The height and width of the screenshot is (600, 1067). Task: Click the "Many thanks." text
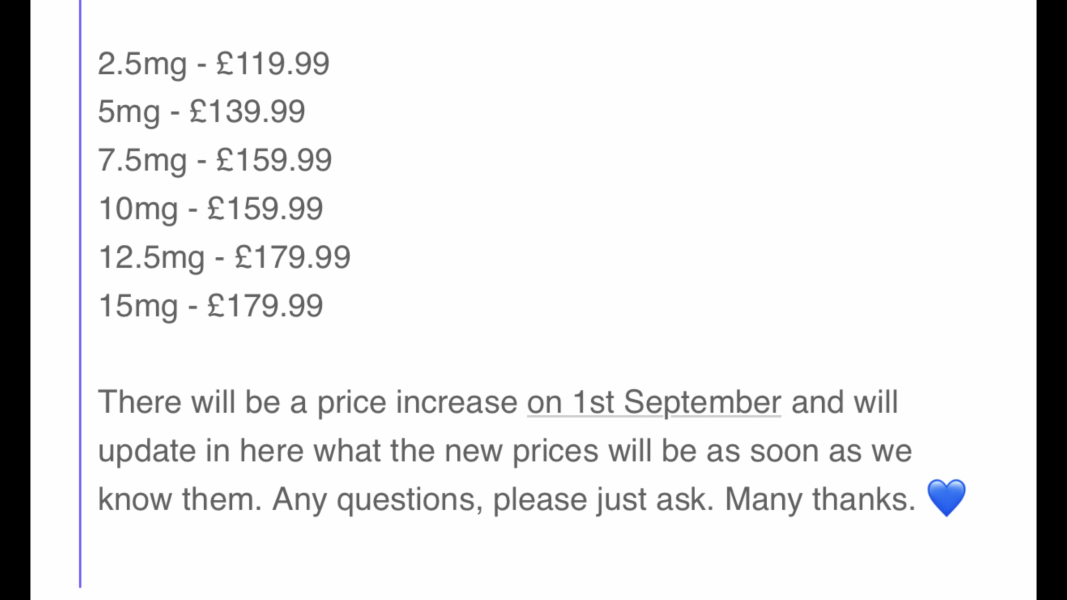pos(820,499)
